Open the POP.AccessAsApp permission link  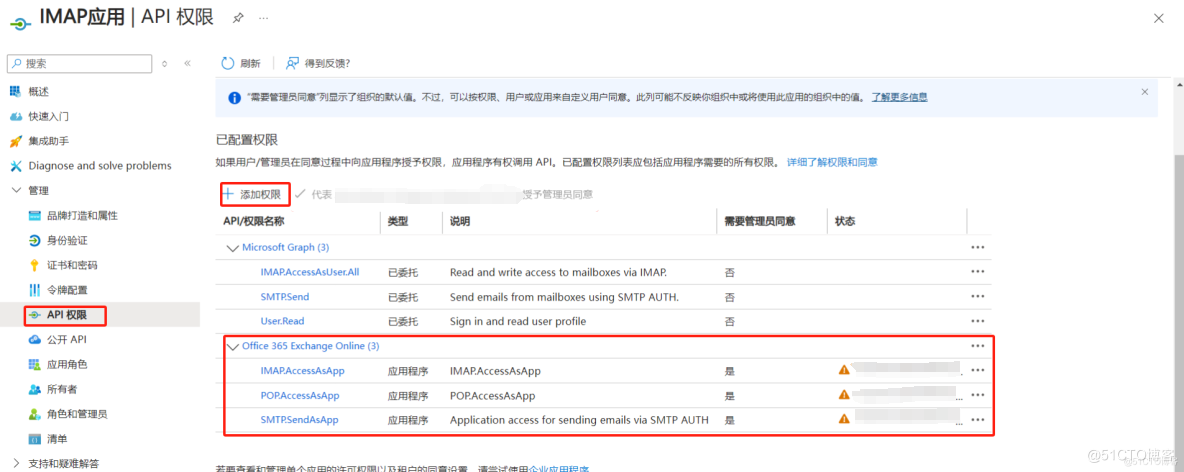[300, 395]
